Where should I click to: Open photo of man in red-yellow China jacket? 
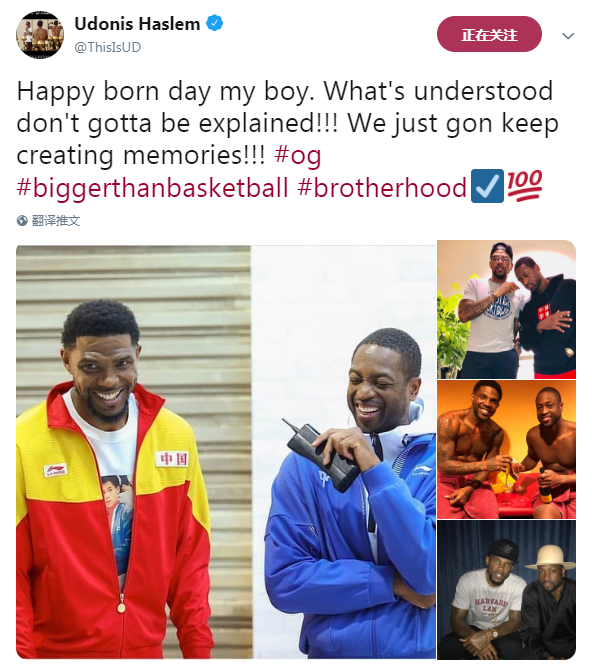point(133,452)
